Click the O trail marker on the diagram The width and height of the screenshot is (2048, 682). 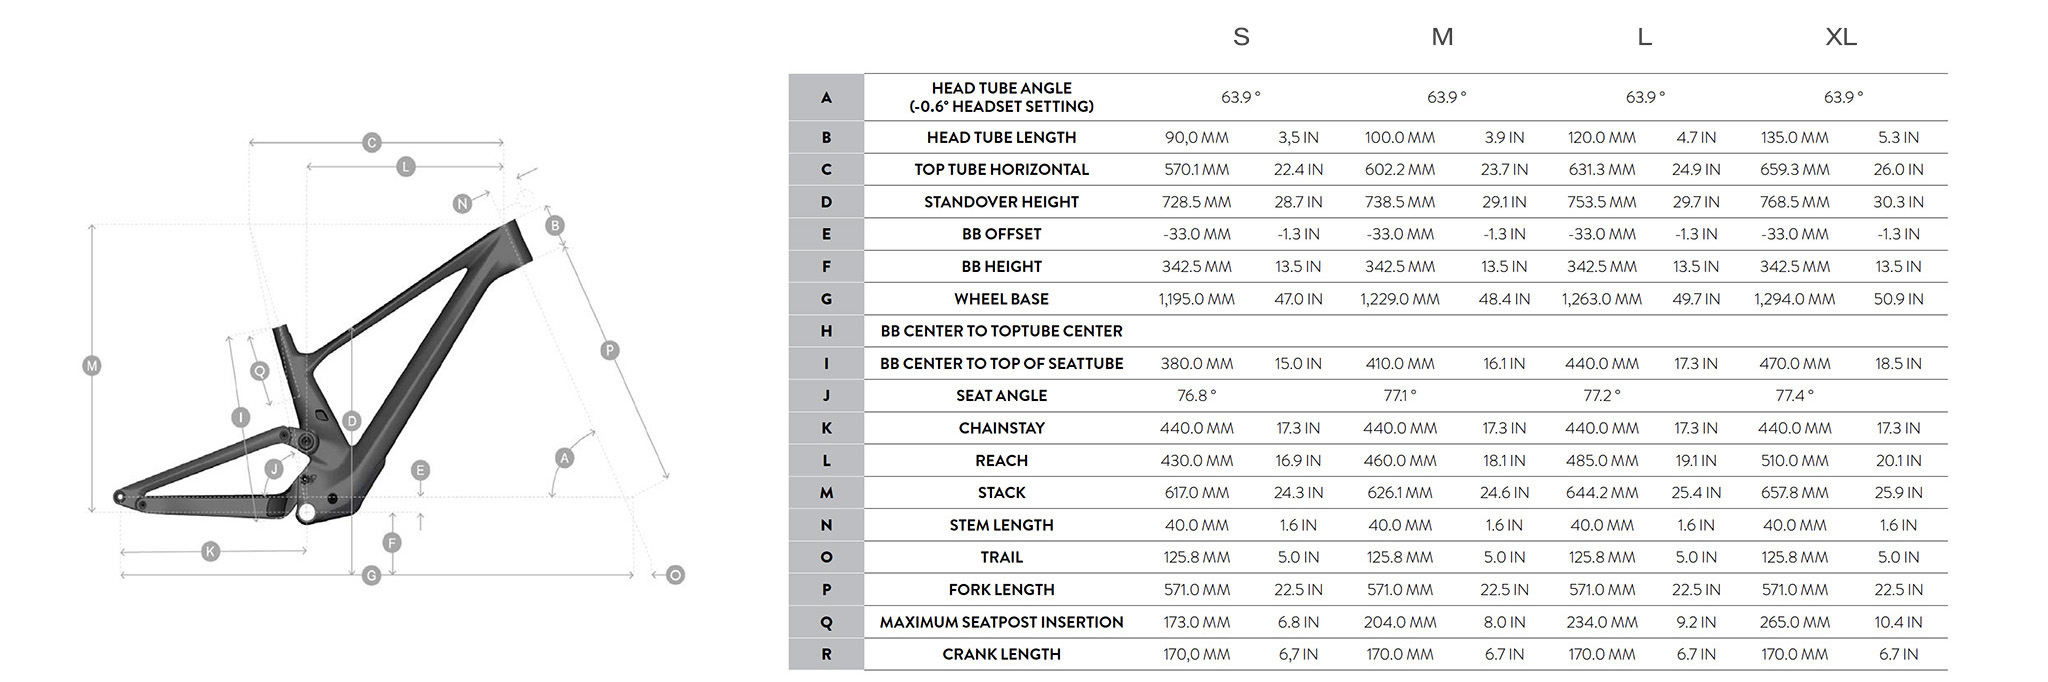[675, 575]
